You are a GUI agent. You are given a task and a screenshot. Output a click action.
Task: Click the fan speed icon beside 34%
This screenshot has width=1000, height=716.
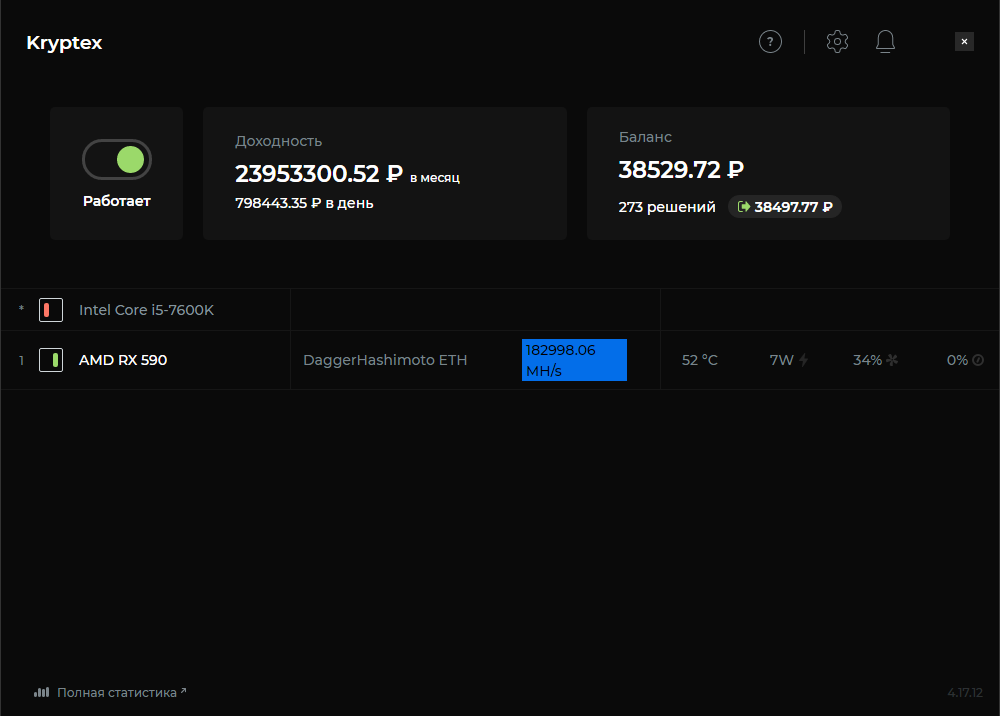tap(892, 360)
